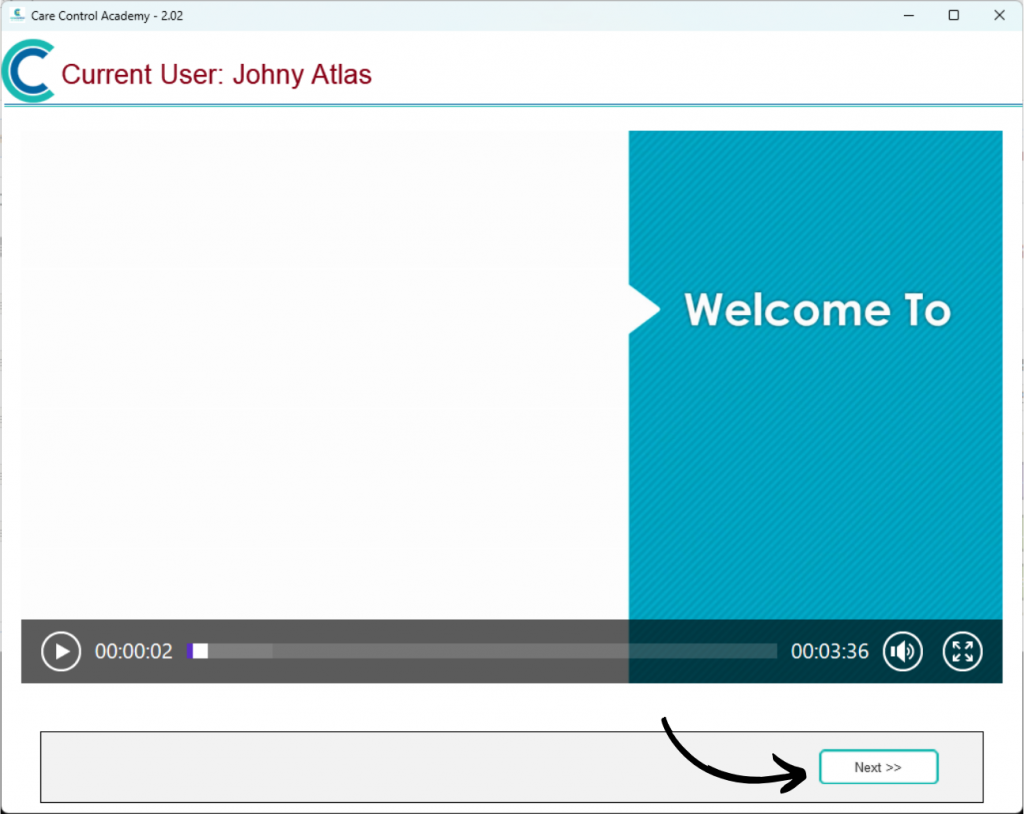The width and height of the screenshot is (1024, 814).
Task: Click the Care Control Academy - 2.02 title text
Action: (107, 16)
